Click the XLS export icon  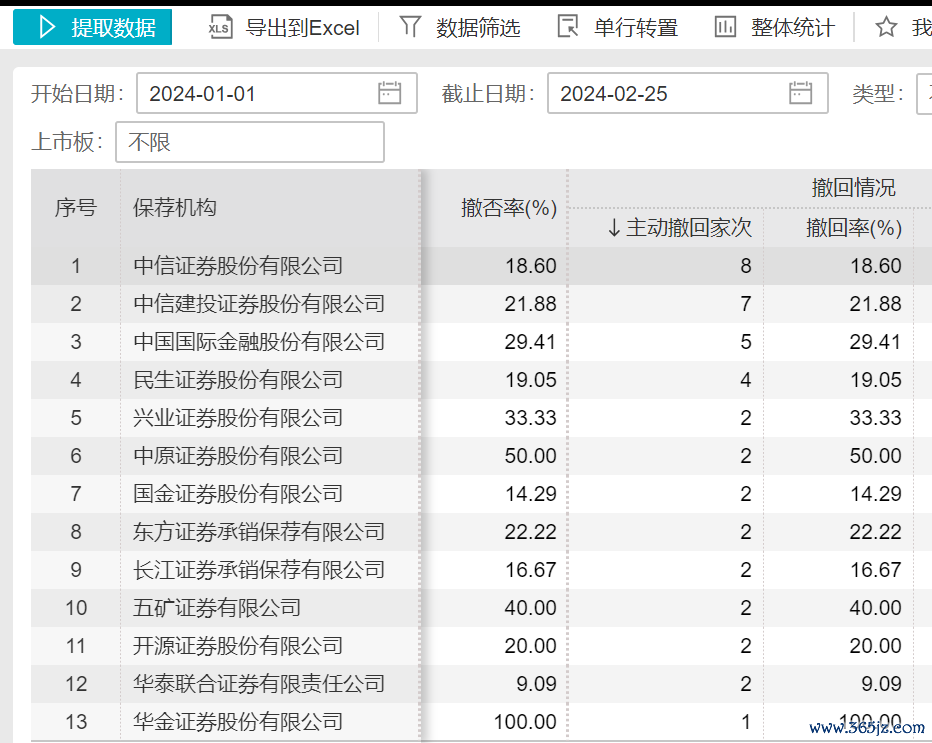click(x=220, y=27)
